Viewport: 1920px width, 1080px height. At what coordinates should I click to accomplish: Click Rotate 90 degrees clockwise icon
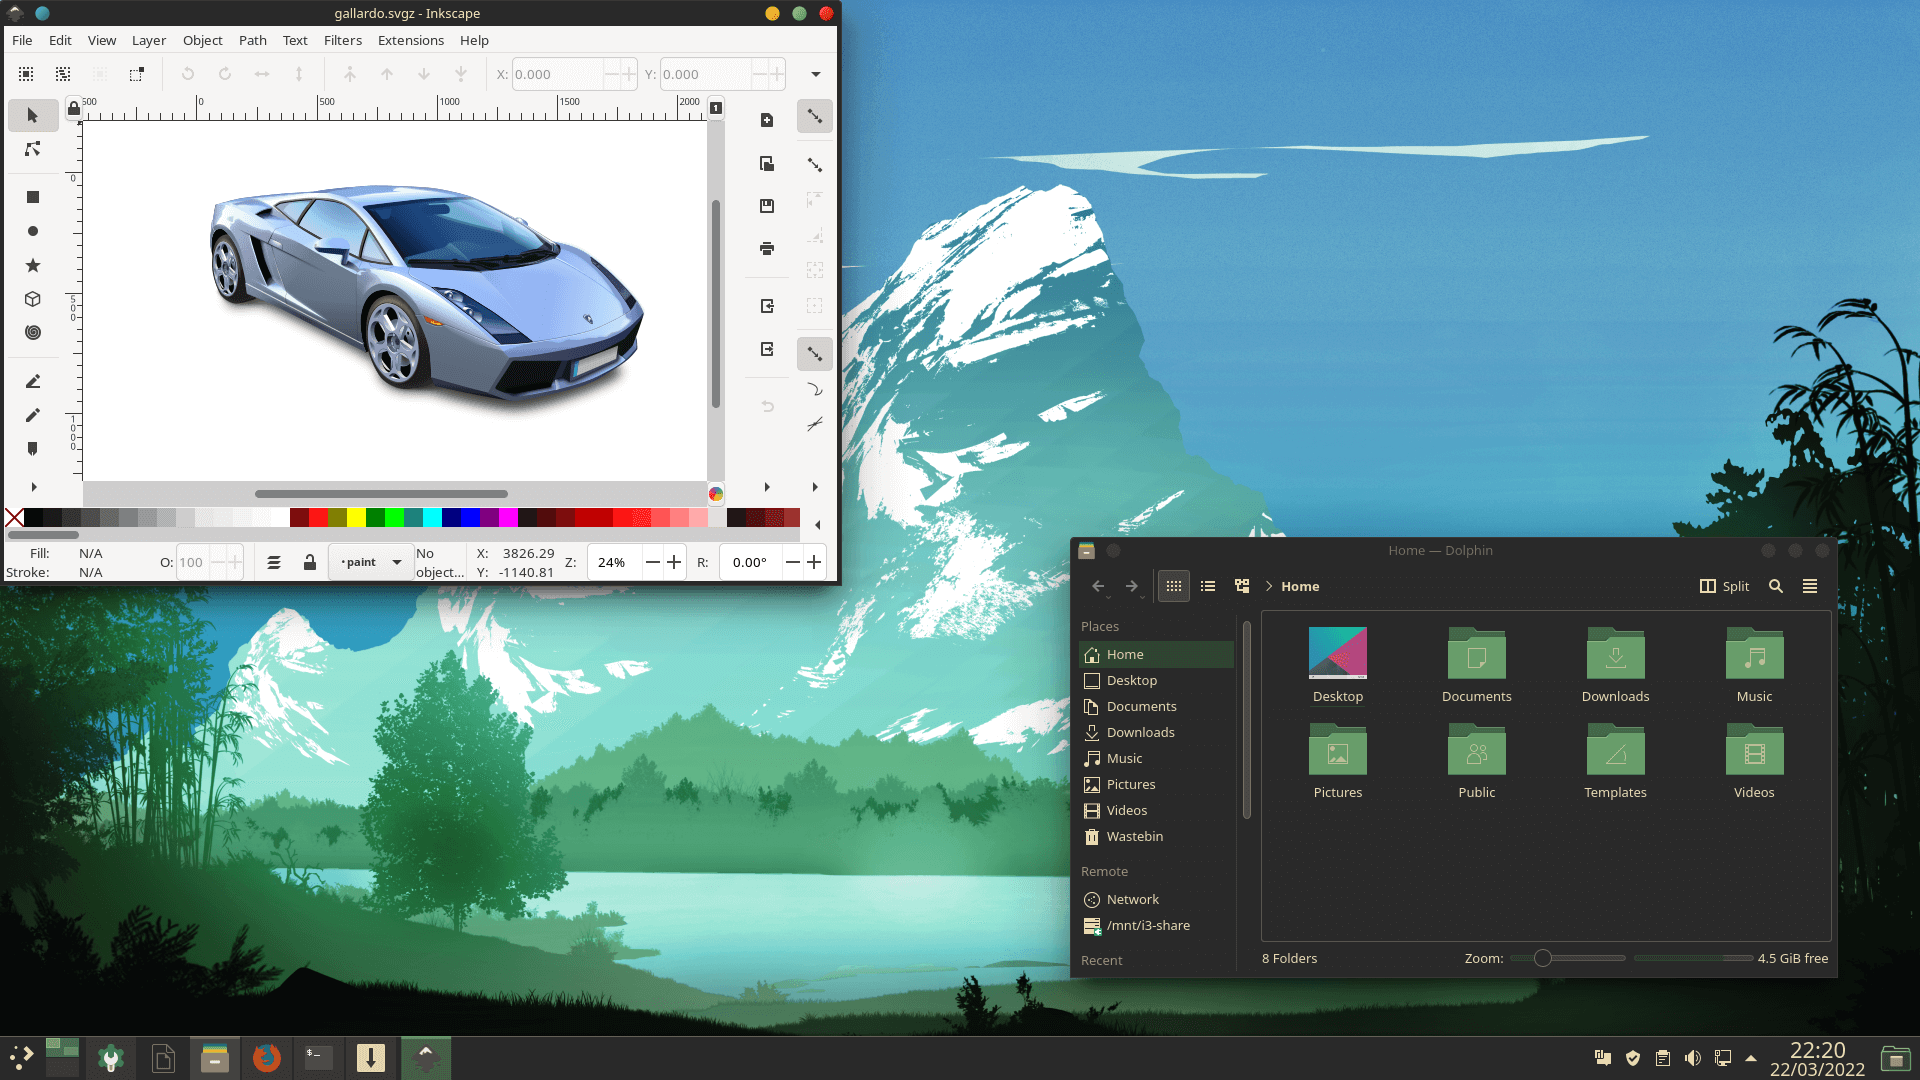pyautogui.click(x=225, y=74)
